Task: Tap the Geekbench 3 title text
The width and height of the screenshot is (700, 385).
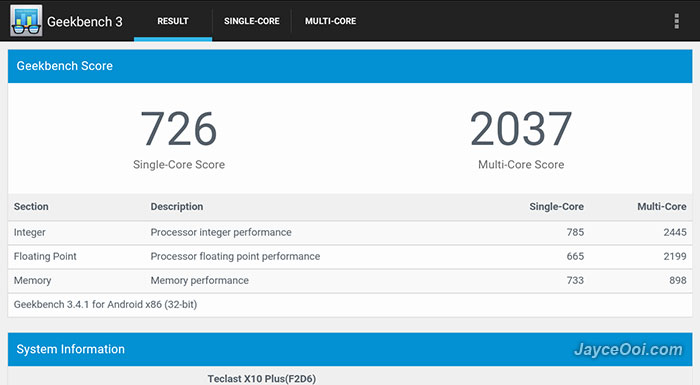Action: (85, 21)
